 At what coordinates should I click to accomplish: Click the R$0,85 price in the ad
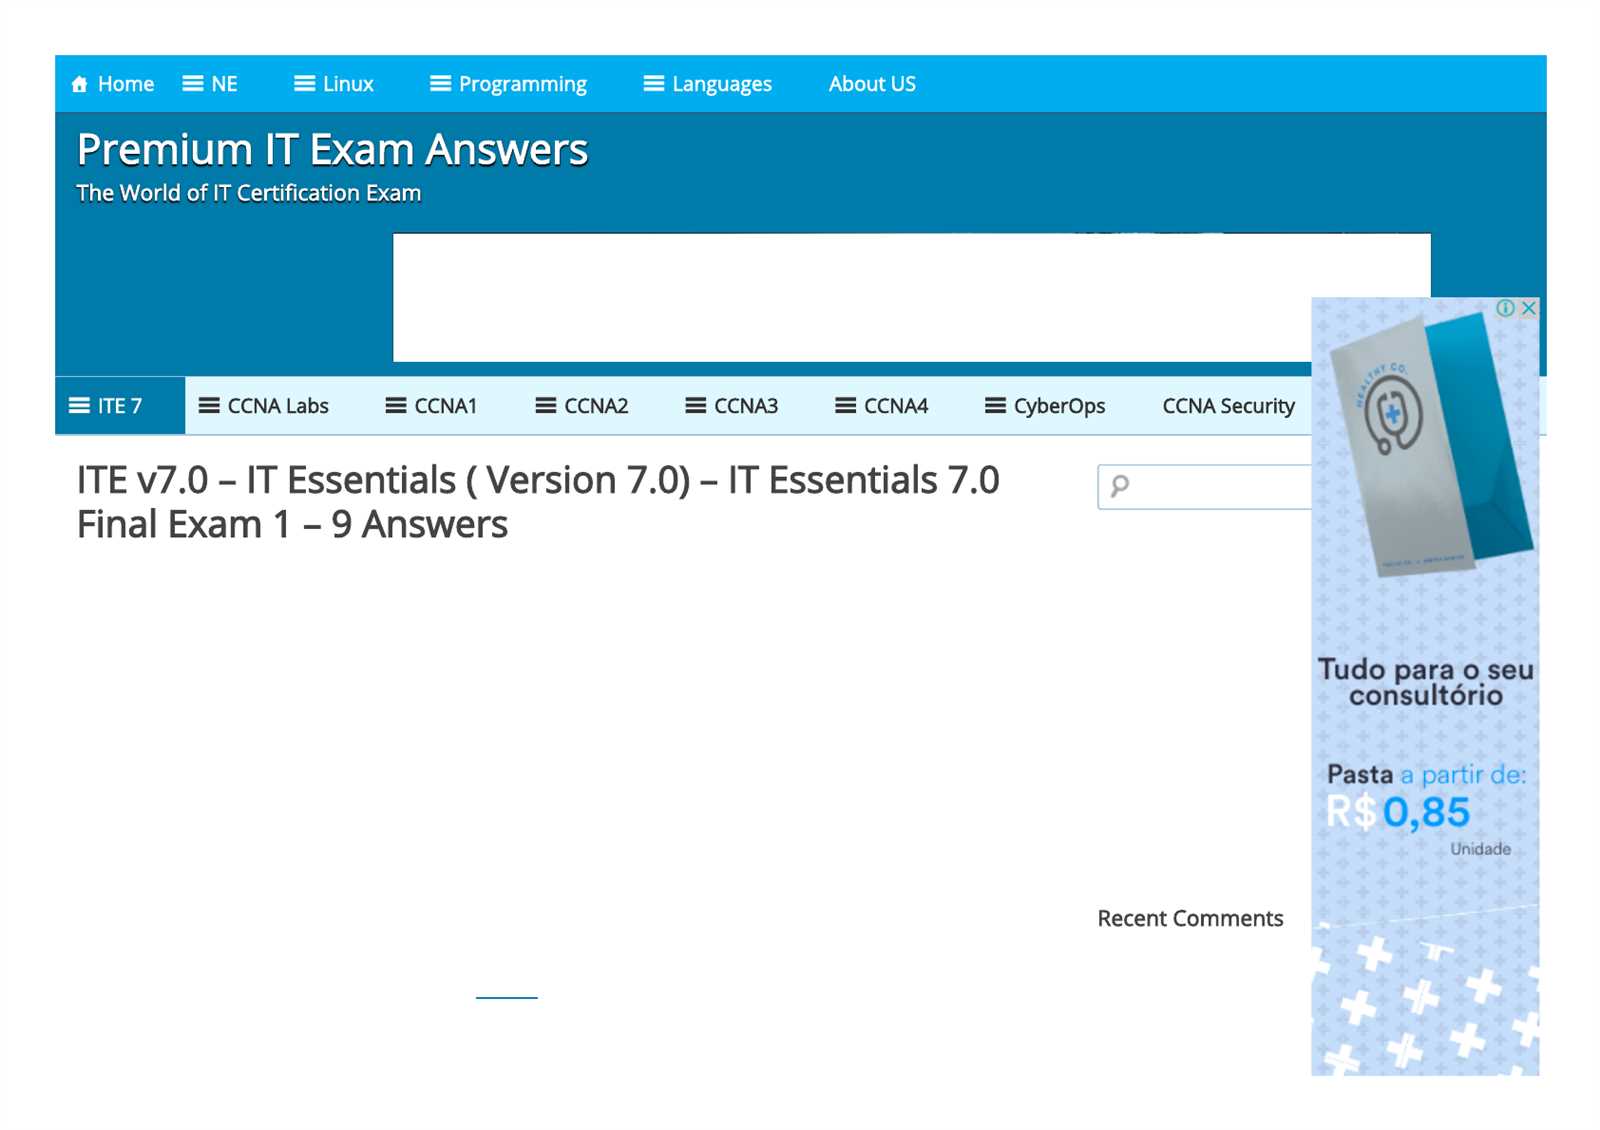coord(1398,812)
